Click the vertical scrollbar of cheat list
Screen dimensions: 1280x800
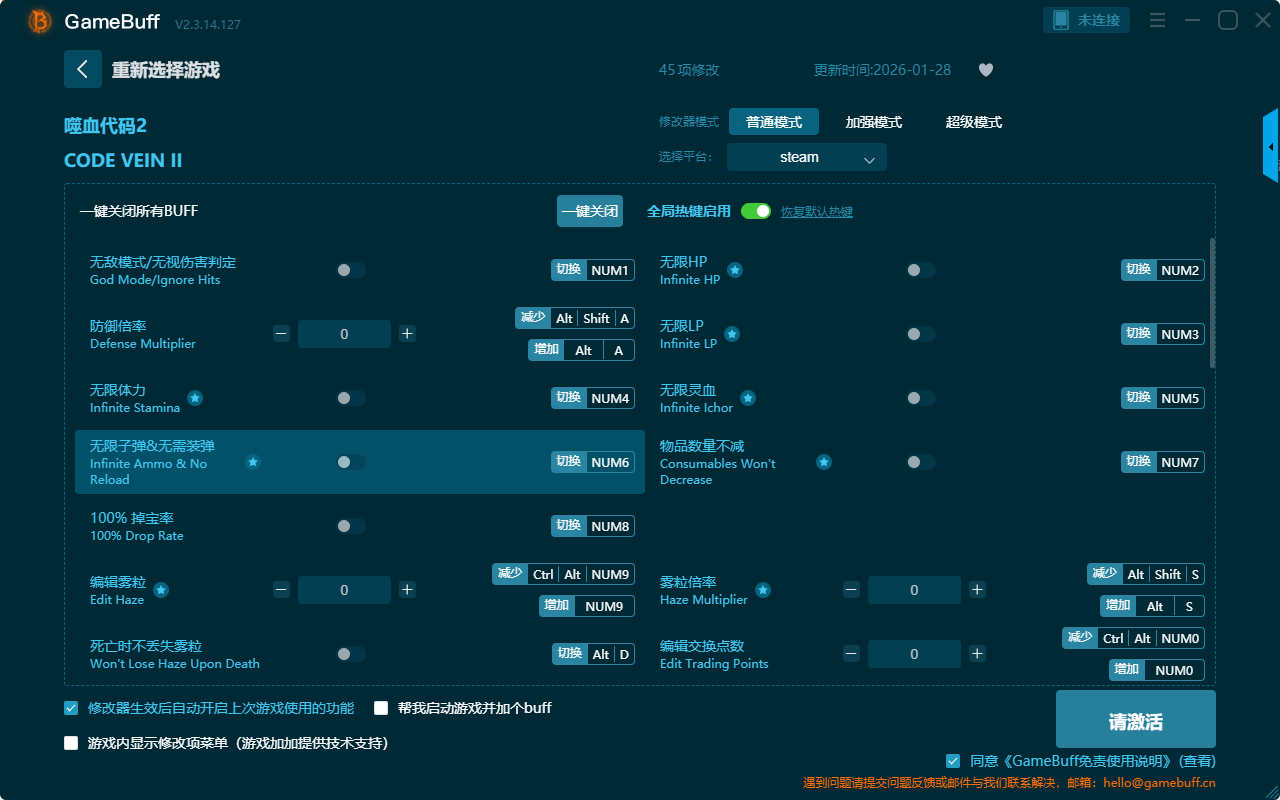pyautogui.click(x=1213, y=302)
